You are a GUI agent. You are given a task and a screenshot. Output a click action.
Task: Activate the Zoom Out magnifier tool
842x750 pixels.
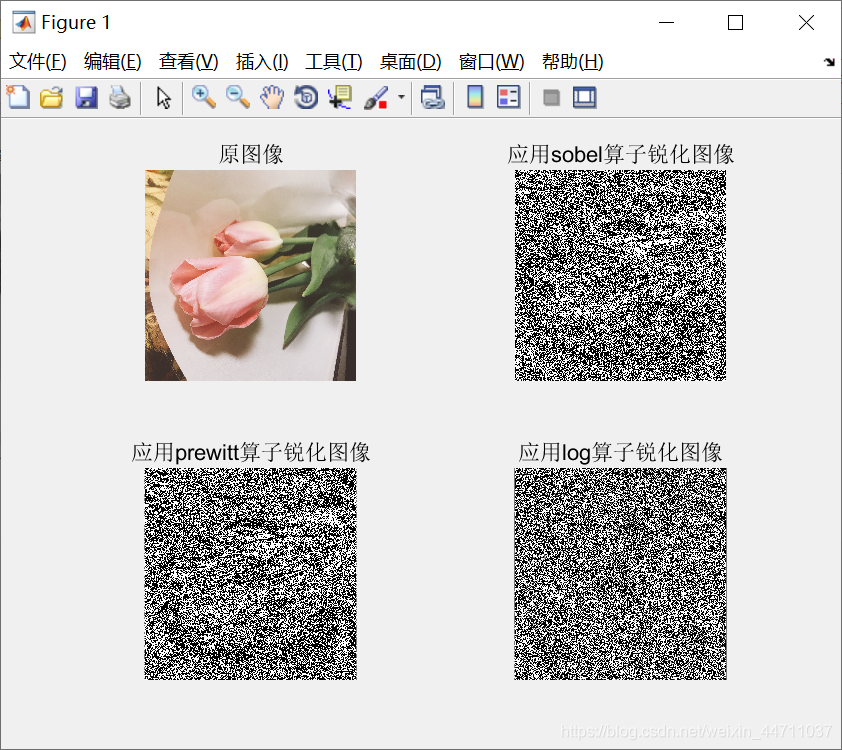click(237, 98)
